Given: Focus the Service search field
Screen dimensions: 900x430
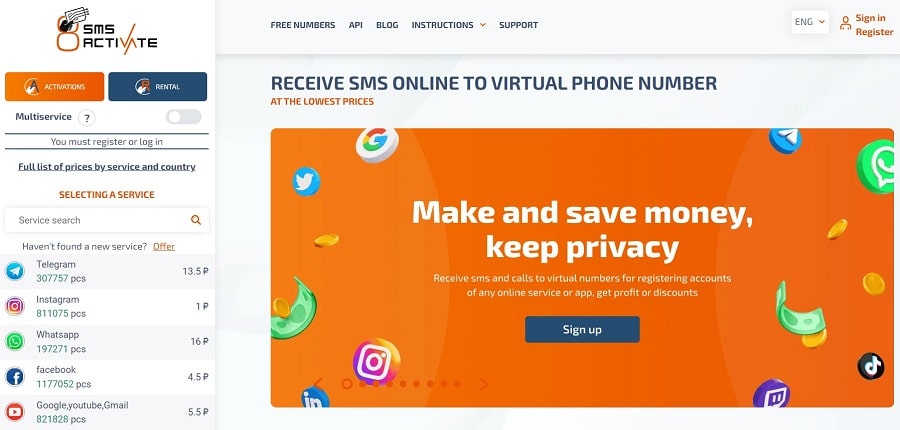Looking at the screenshot, I should pyautogui.click(x=107, y=220).
